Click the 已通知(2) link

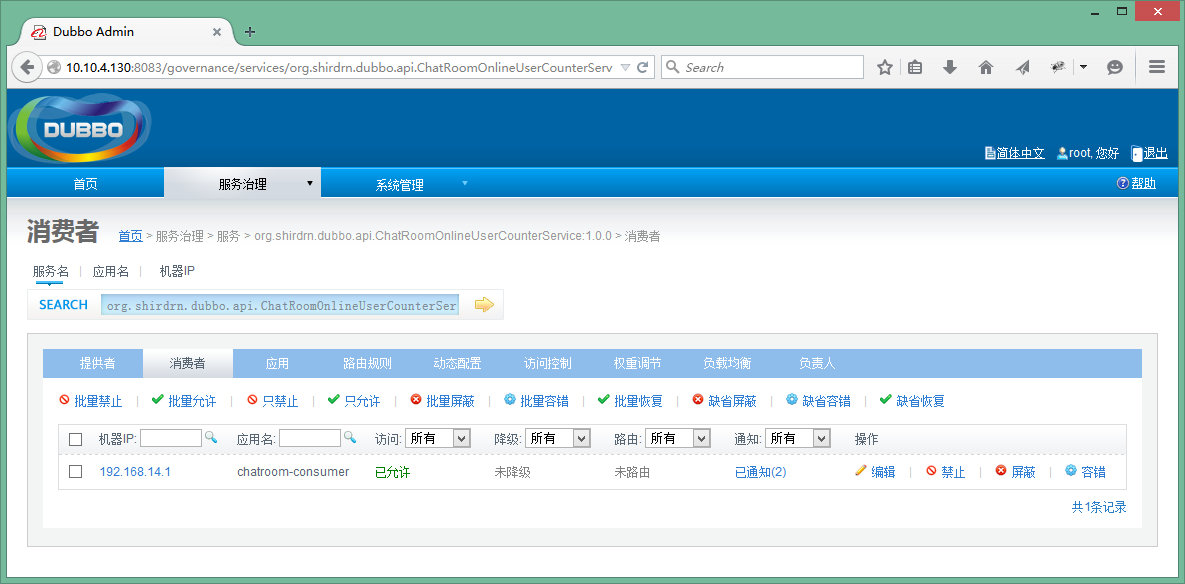tap(760, 472)
